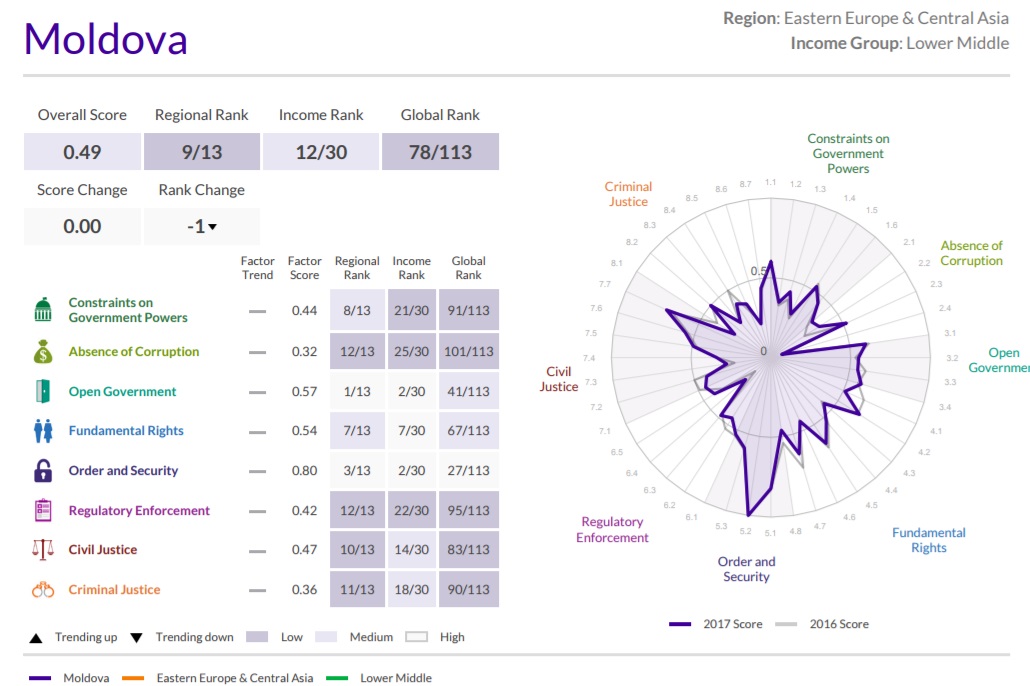Click the Absence of Corruption money bag icon
The height and width of the screenshot is (686, 1030).
pos(42,352)
